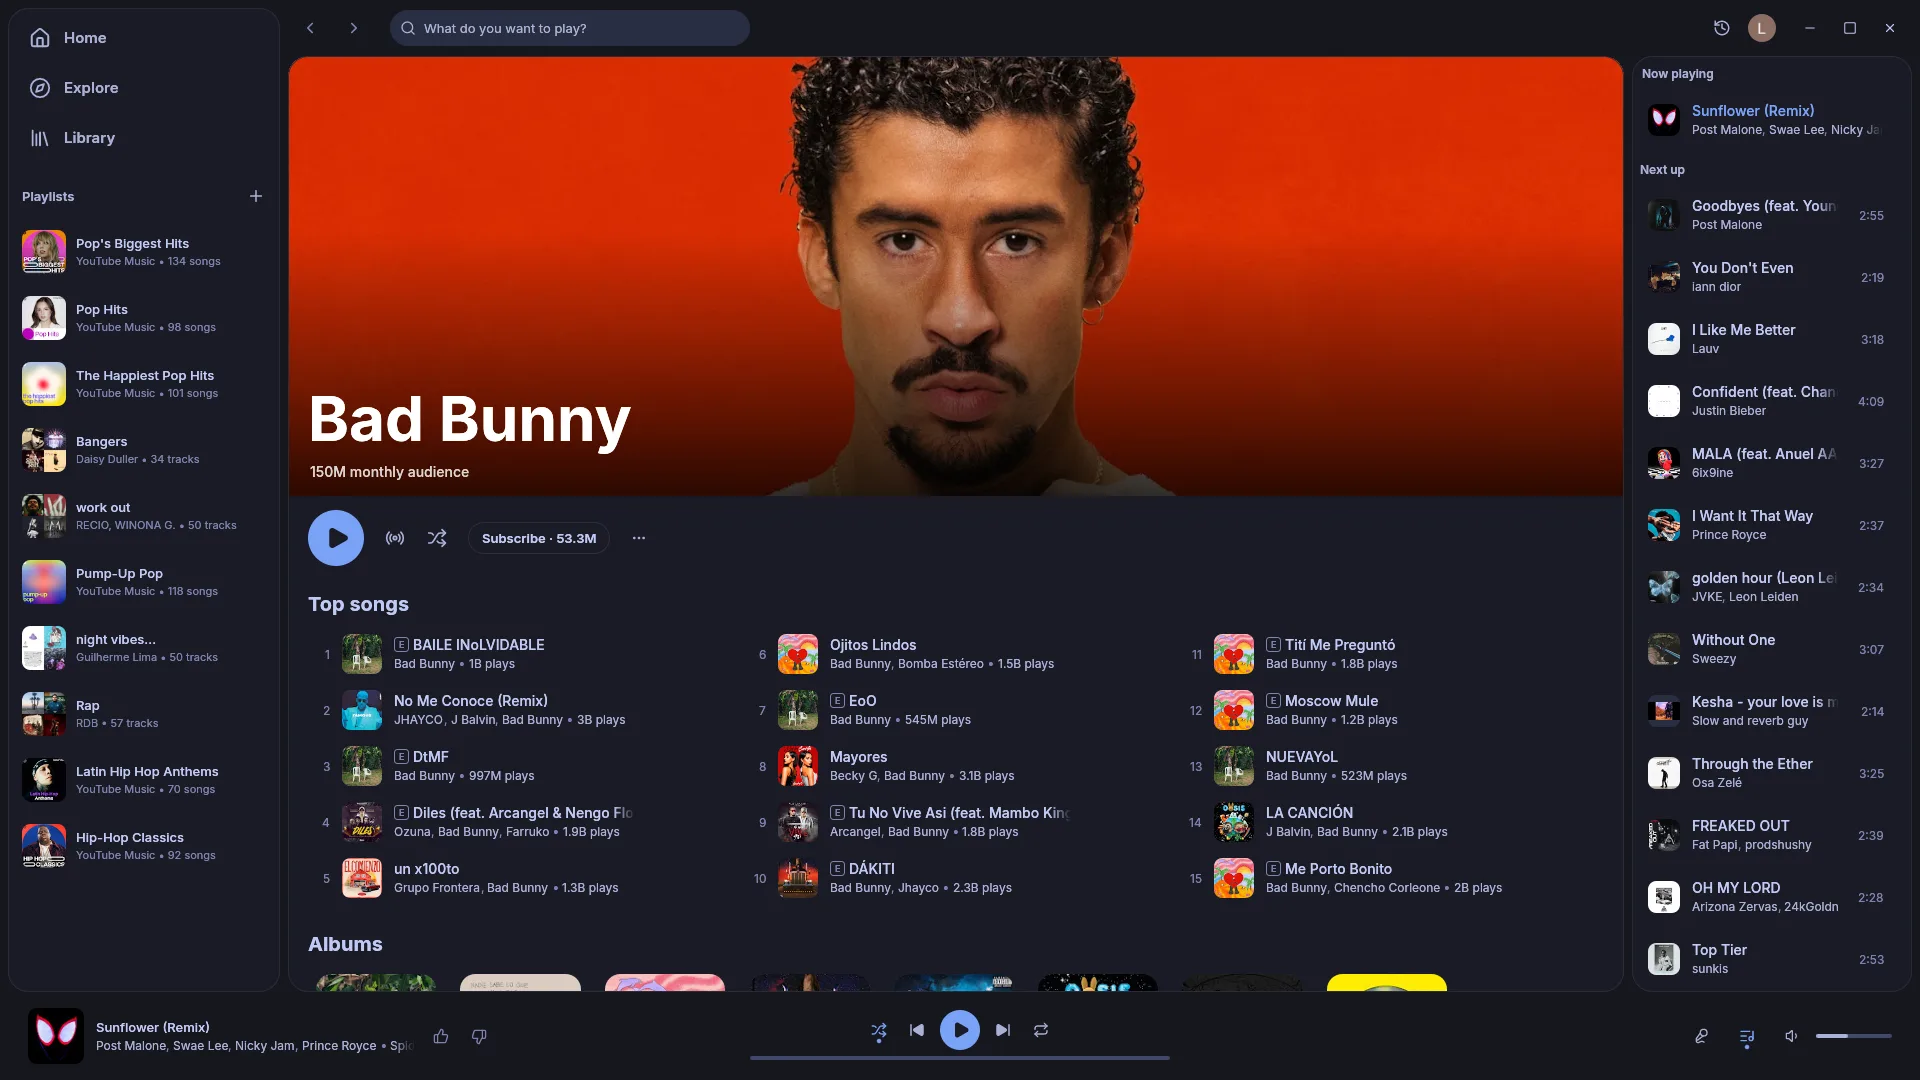The image size is (1920, 1080).
Task: Open the Rap playlist cover
Action: click(44, 714)
